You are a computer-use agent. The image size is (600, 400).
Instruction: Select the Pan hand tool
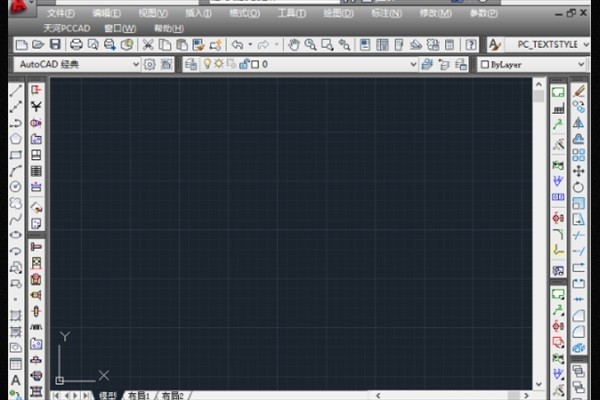click(x=293, y=45)
